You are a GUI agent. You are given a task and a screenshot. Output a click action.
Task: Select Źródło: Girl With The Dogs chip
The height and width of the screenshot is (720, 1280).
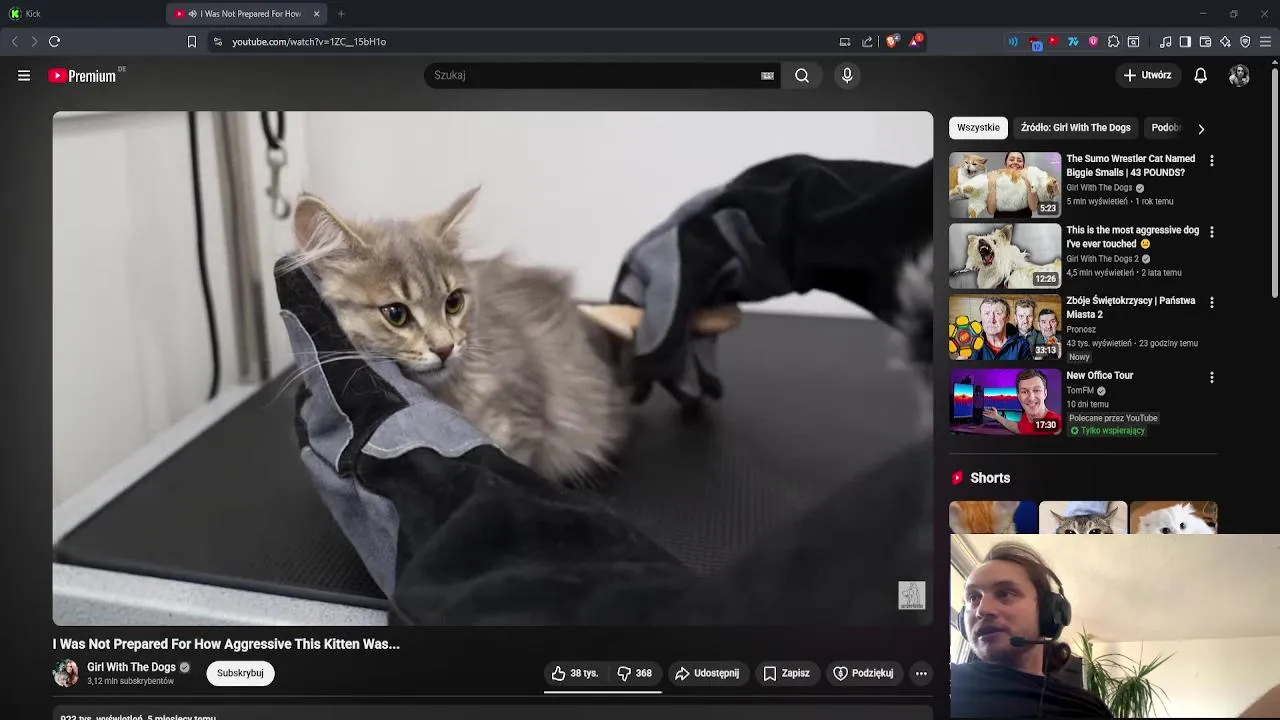[1075, 127]
